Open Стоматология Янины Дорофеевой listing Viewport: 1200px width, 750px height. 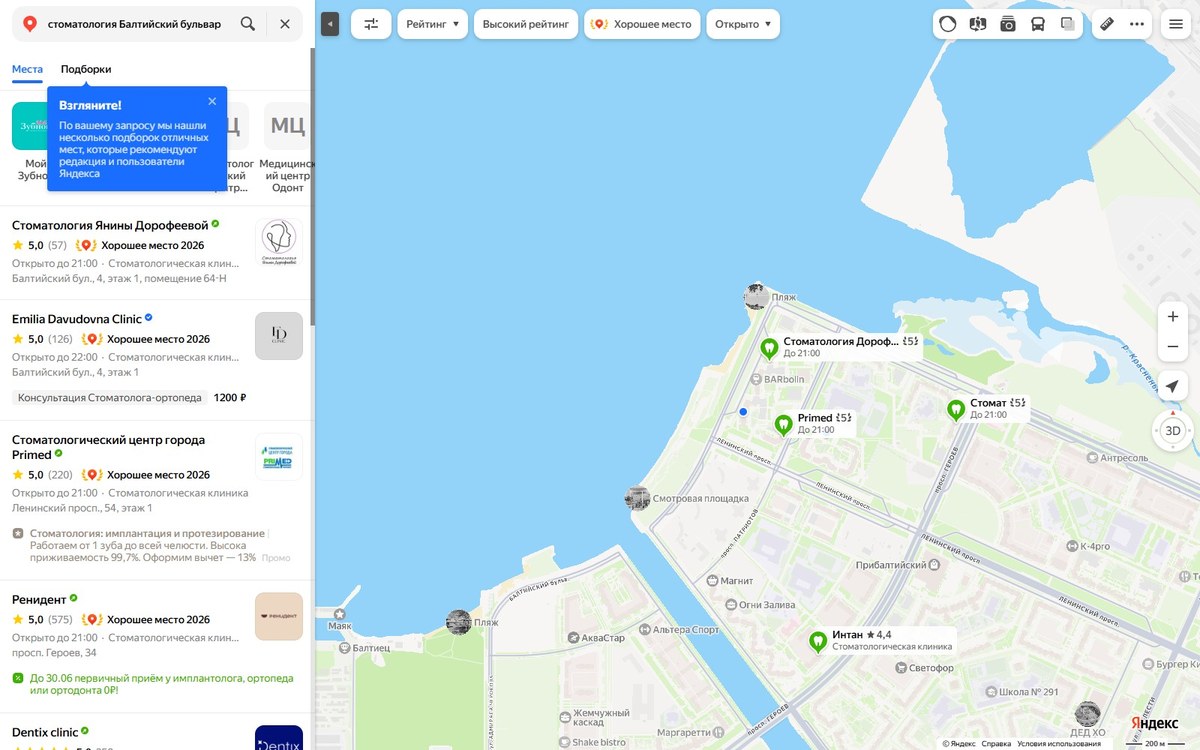(x=110, y=226)
